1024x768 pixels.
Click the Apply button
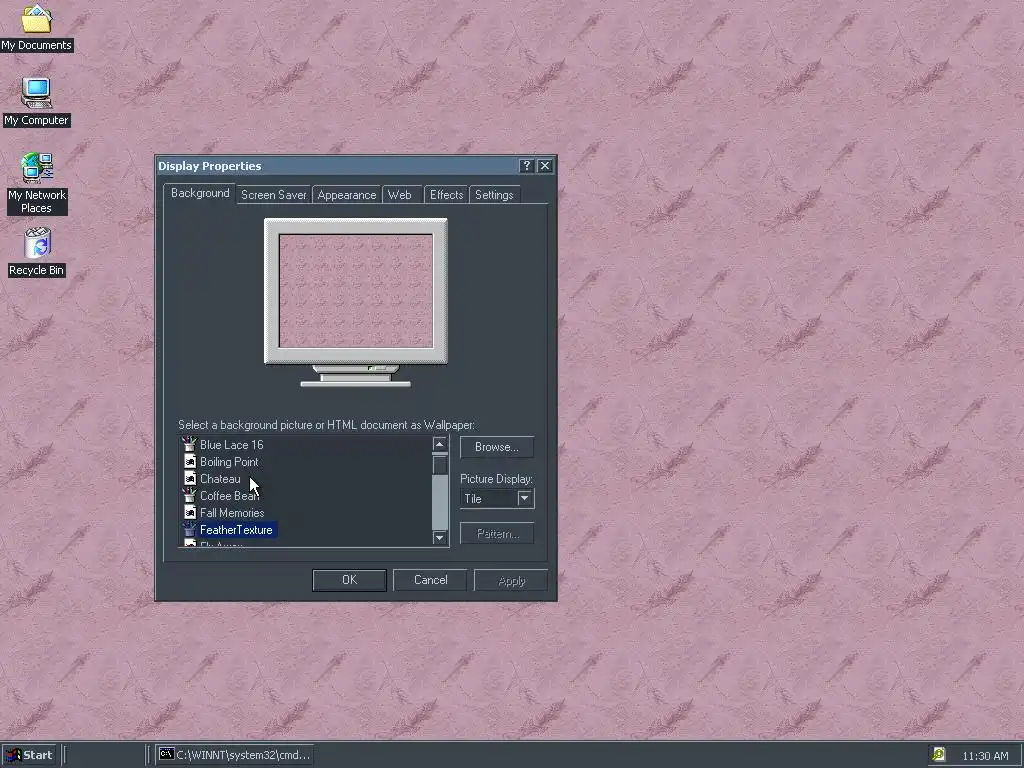(x=511, y=580)
